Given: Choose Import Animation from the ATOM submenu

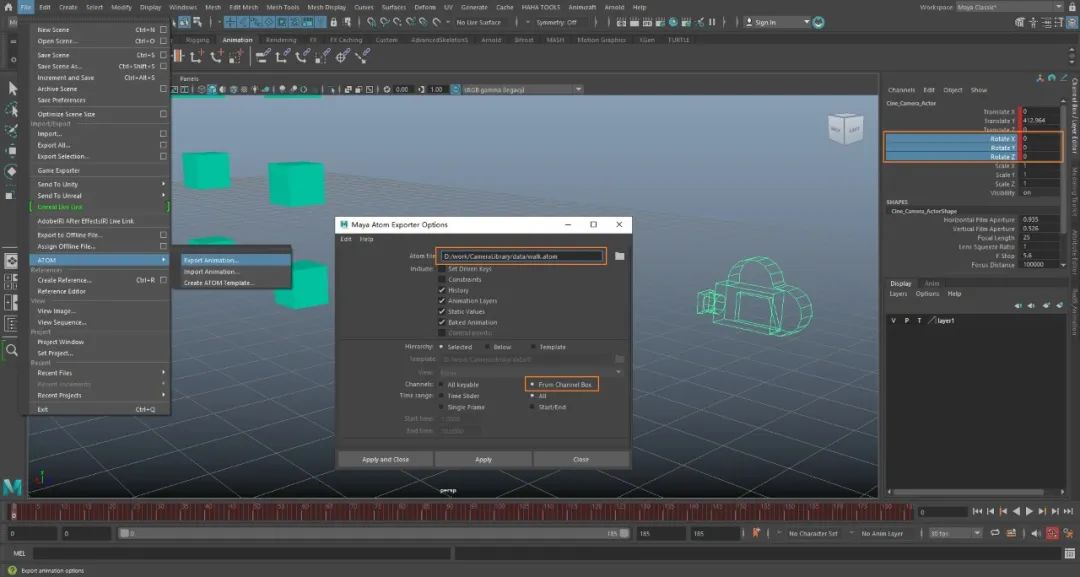Looking at the screenshot, I should 211,271.
